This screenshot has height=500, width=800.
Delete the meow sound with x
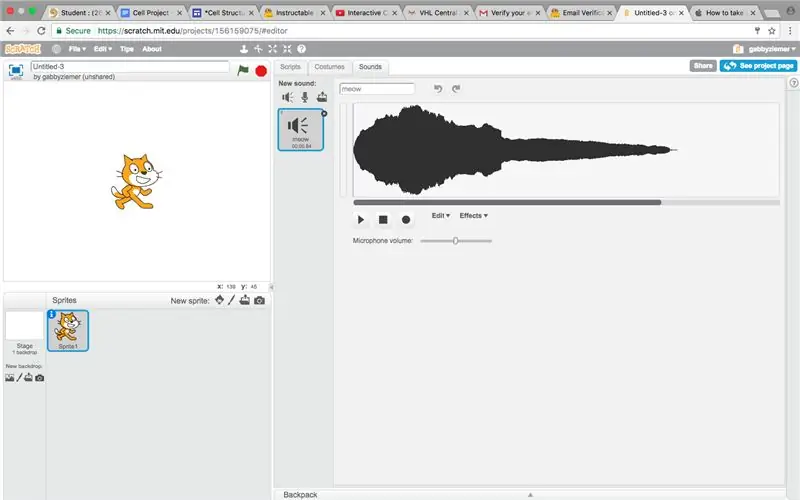[324, 113]
